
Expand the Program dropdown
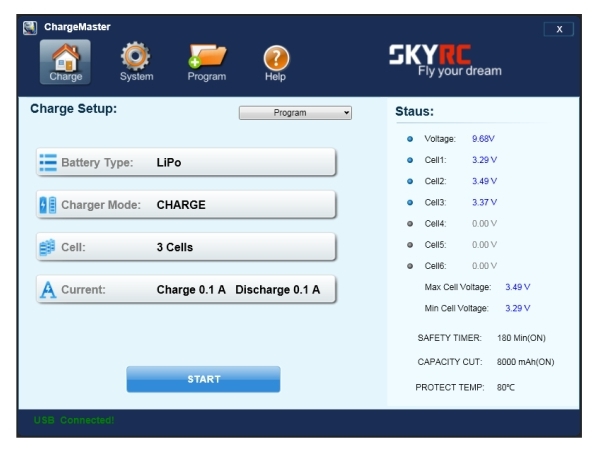295,113
